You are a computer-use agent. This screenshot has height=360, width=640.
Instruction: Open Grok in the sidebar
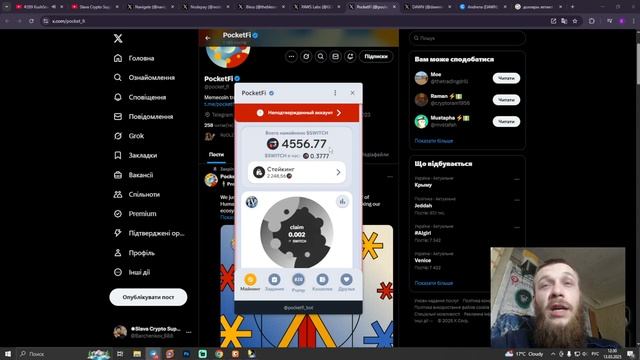point(129,136)
